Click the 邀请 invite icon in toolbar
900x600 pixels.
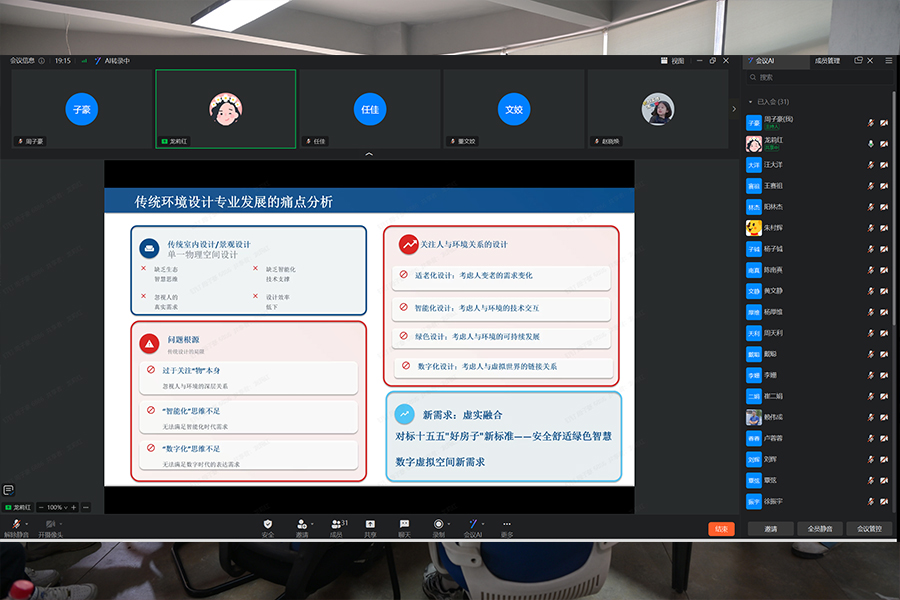point(300,525)
